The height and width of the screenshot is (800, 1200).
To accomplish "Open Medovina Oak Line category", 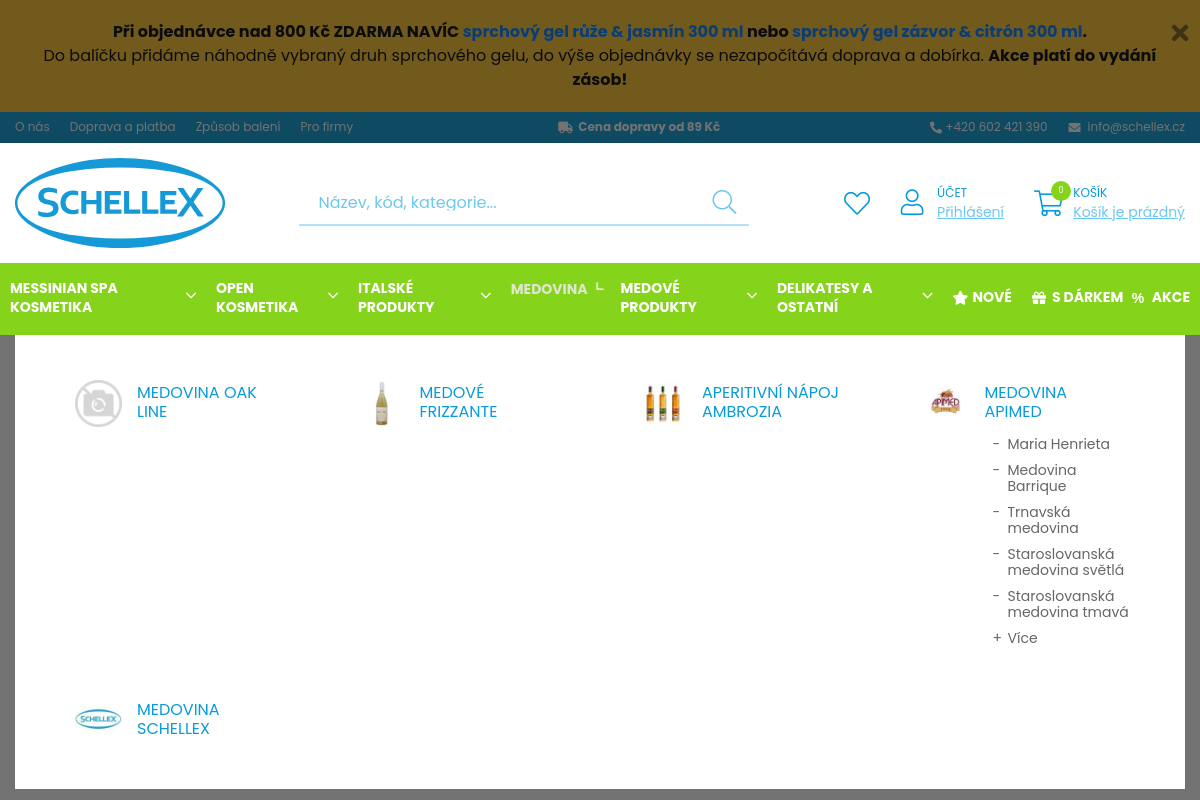I will coord(197,402).
